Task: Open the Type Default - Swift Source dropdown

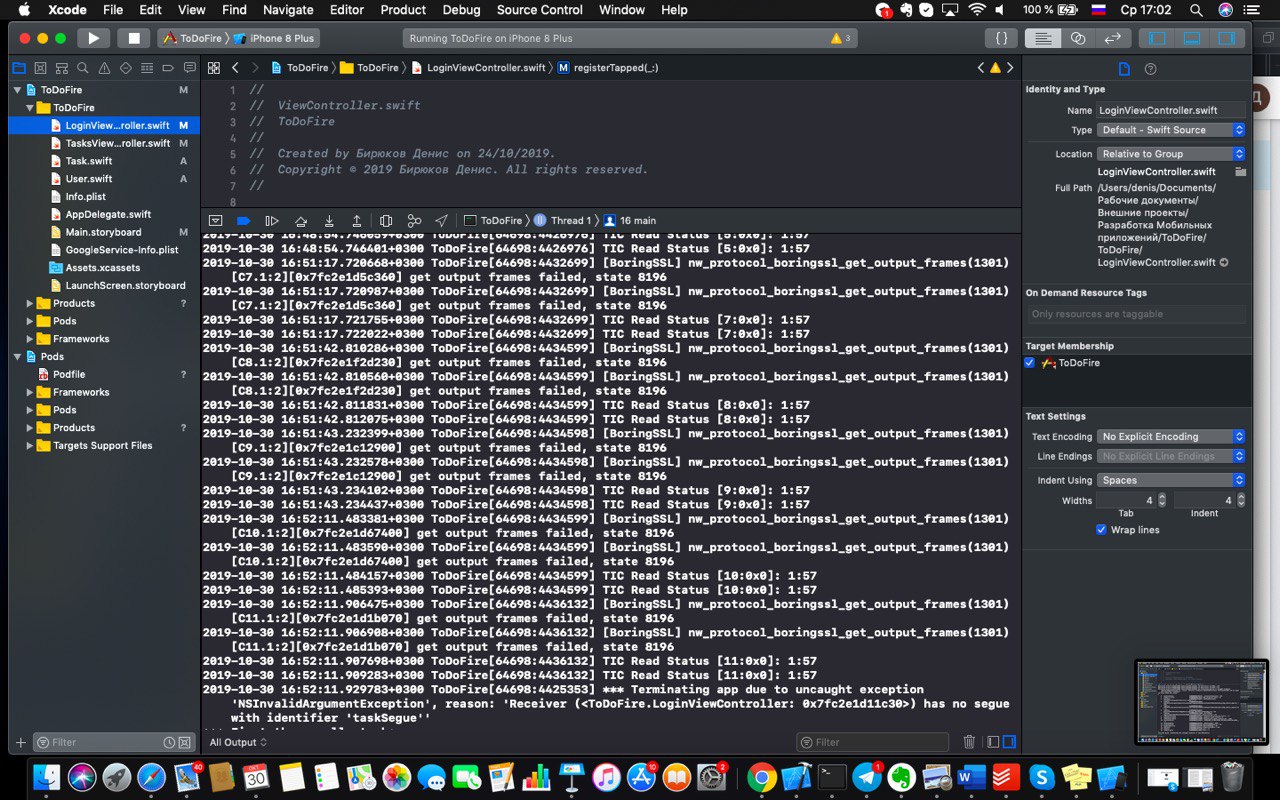Action: coord(1171,130)
